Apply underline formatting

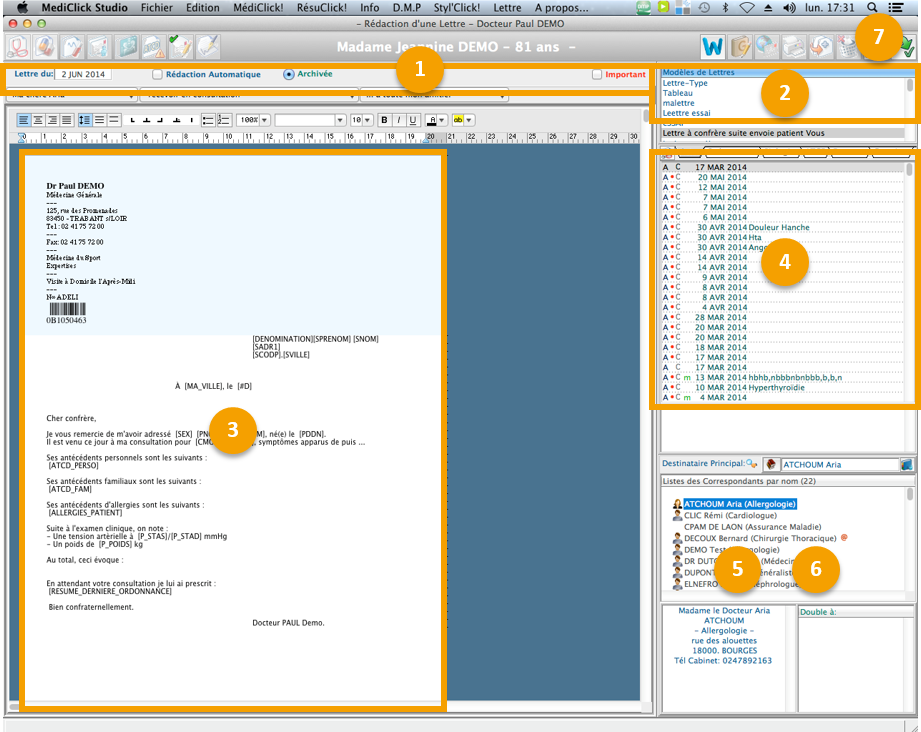point(412,120)
